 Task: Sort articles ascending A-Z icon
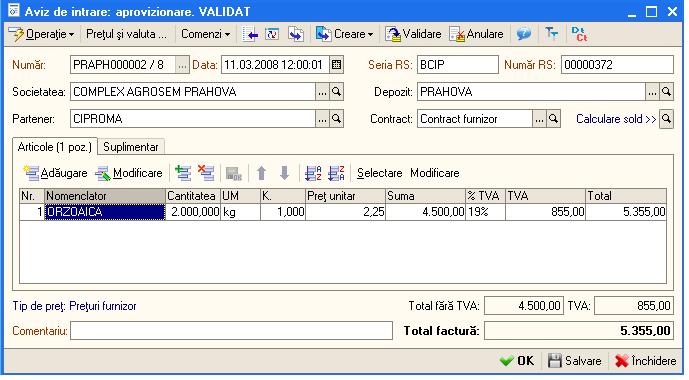point(313,173)
